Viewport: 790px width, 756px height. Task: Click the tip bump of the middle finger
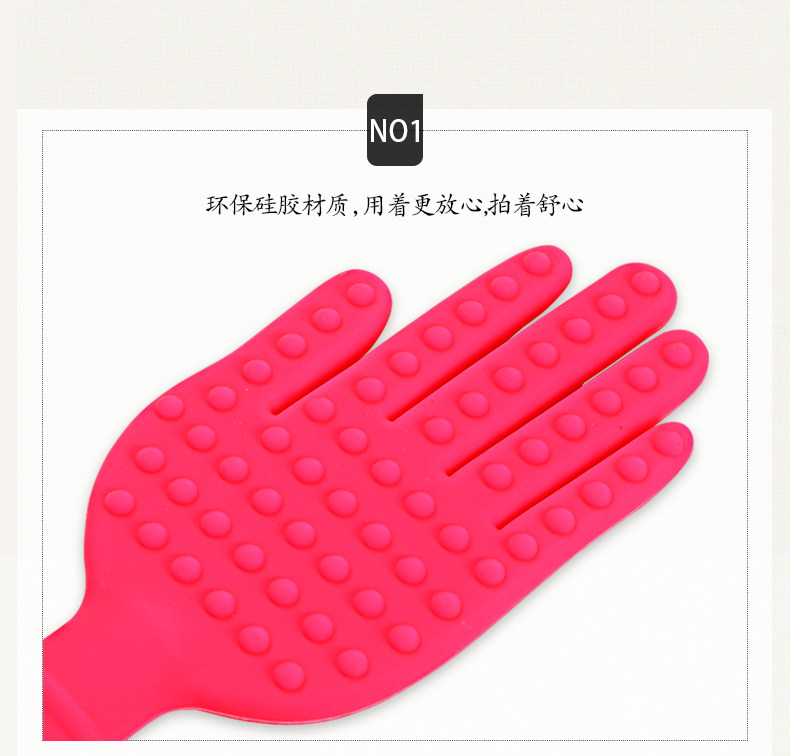(645, 283)
